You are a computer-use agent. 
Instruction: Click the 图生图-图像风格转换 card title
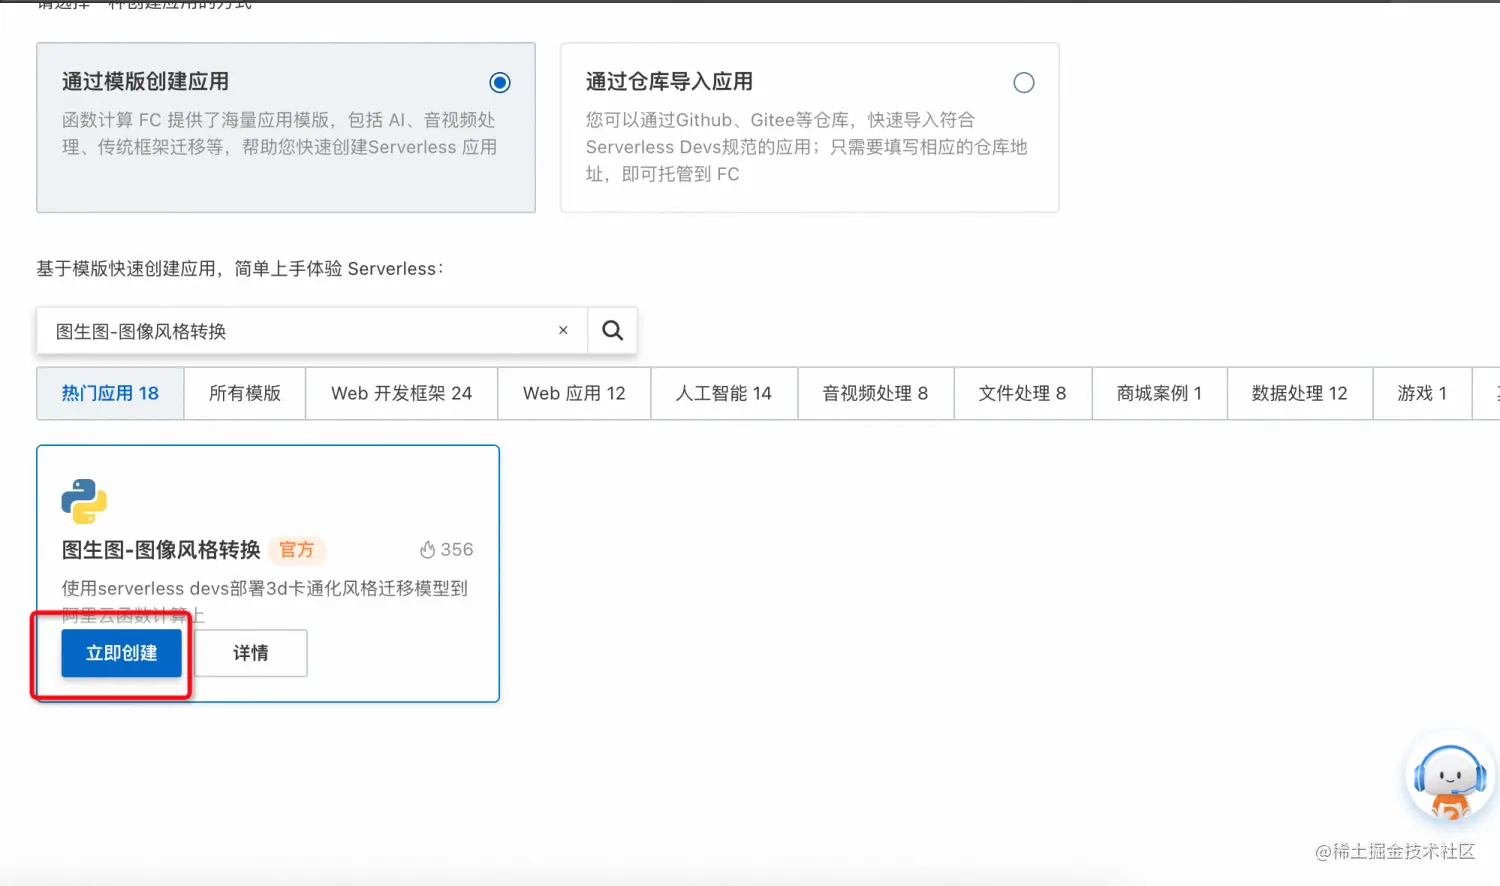click(x=161, y=549)
